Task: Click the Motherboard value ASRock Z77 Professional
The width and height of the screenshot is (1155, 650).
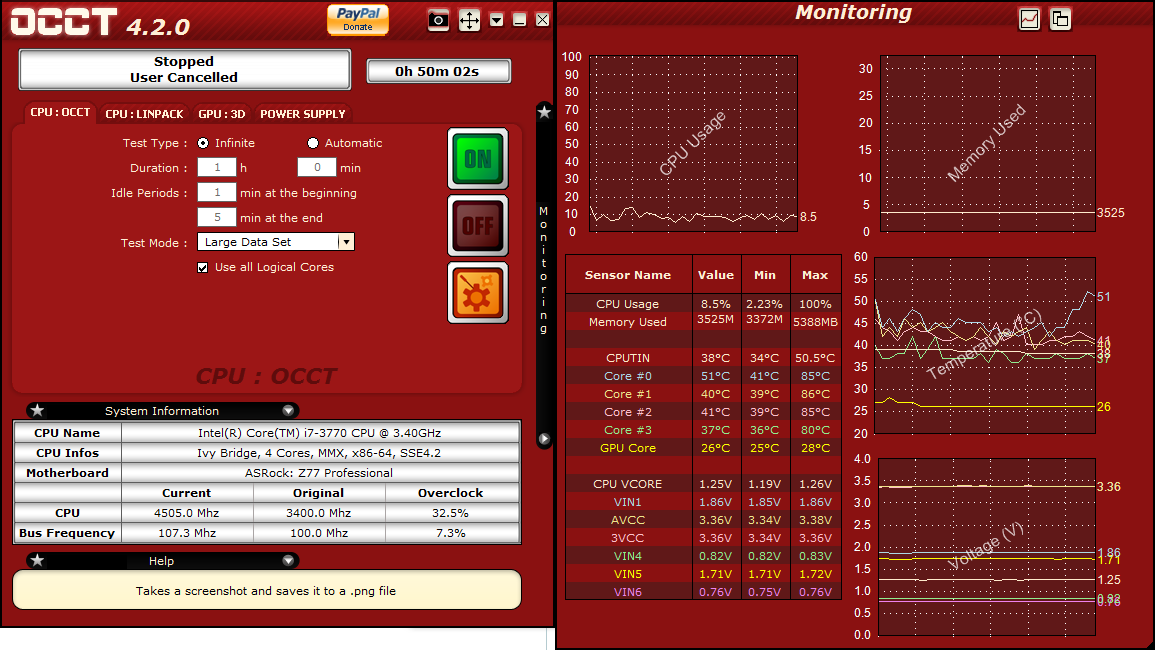Action: (x=320, y=473)
